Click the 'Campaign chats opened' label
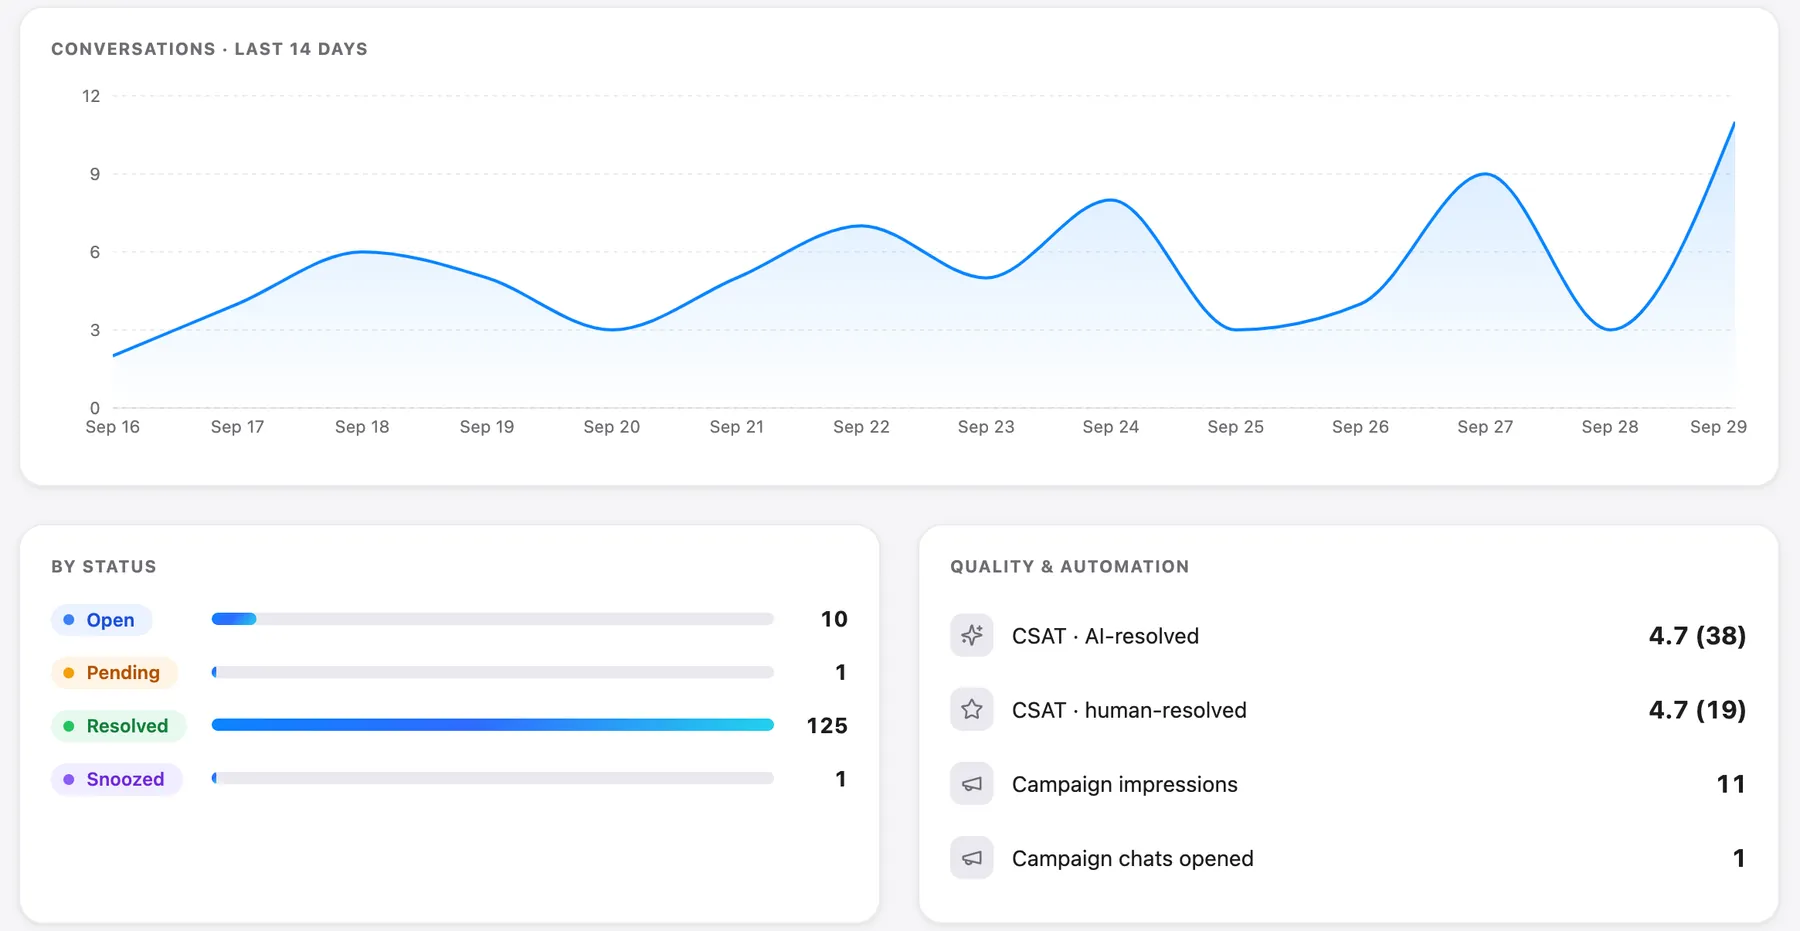This screenshot has height=931, width=1800. tap(1133, 858)
